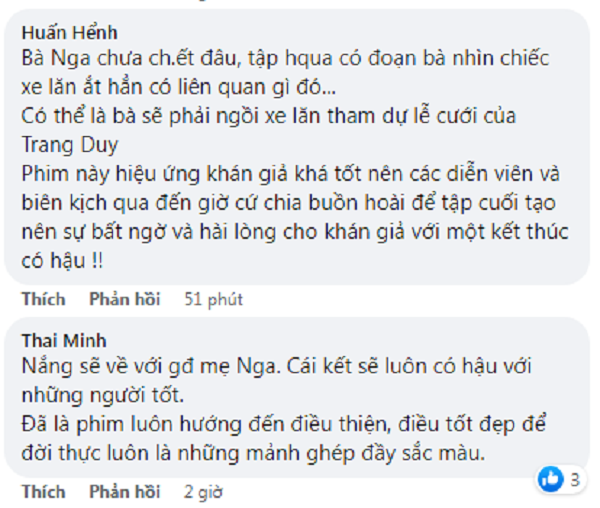The width and height of the screenshot is (600, 508).
Task: Open the reaction count showing 3
Action: (x=573, y=479)
